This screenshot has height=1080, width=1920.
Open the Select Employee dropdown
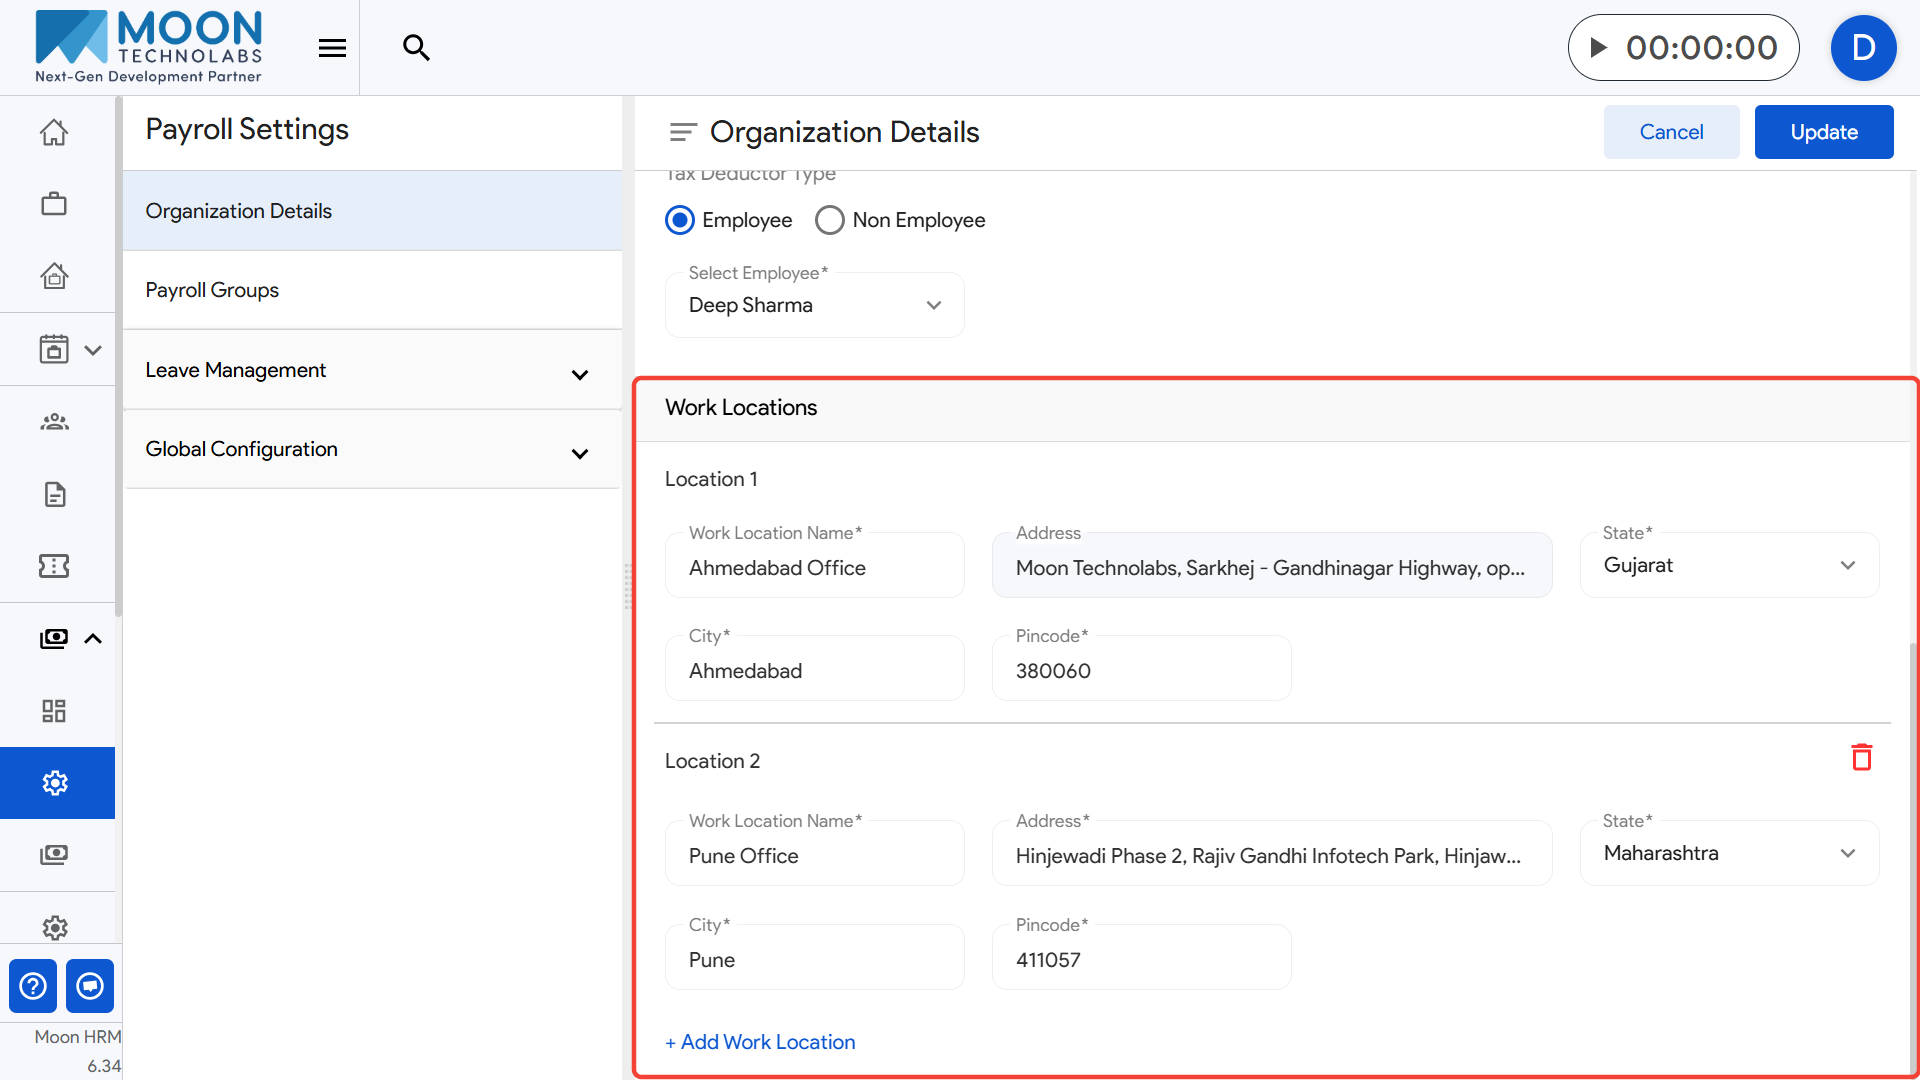(814, 305)
